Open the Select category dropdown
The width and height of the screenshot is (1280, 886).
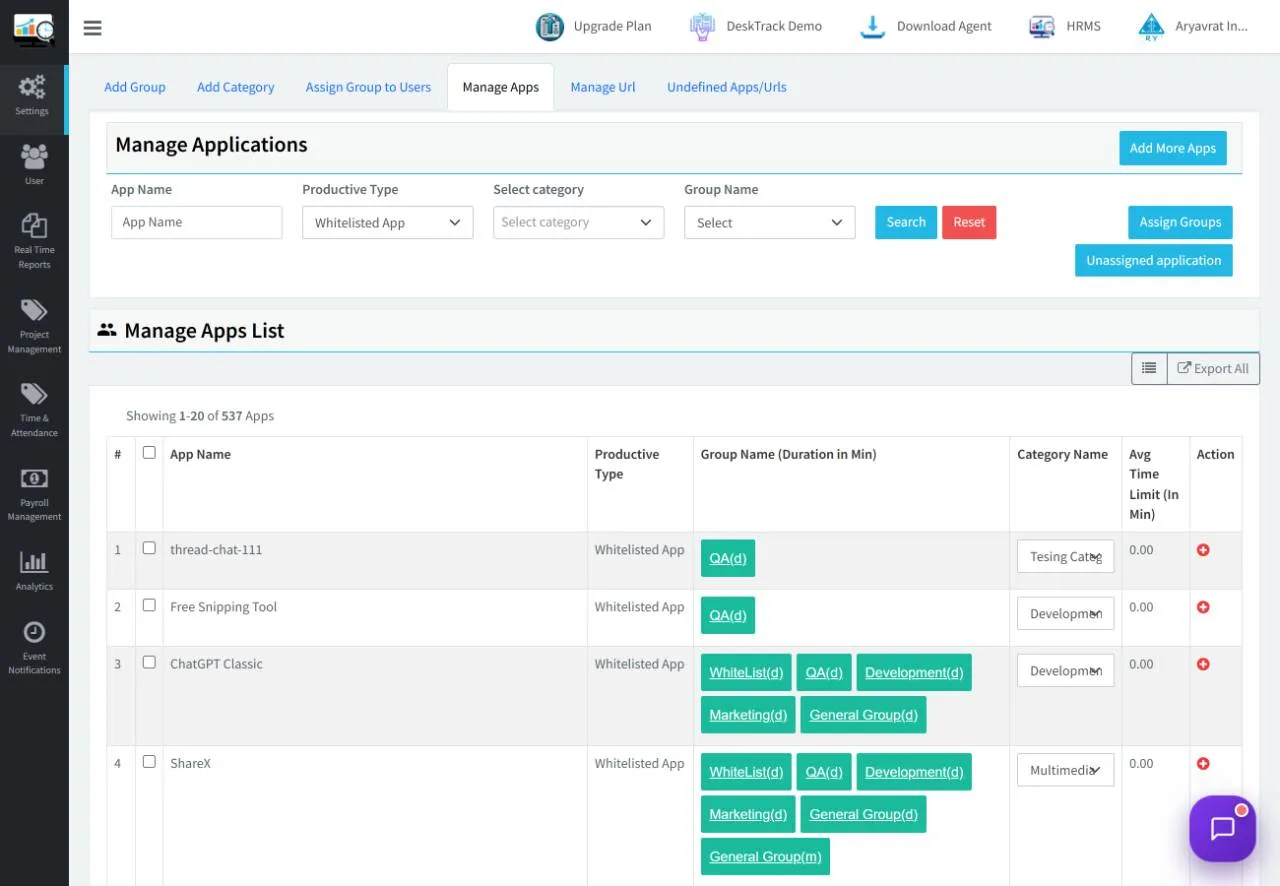[x=579, y=223]
